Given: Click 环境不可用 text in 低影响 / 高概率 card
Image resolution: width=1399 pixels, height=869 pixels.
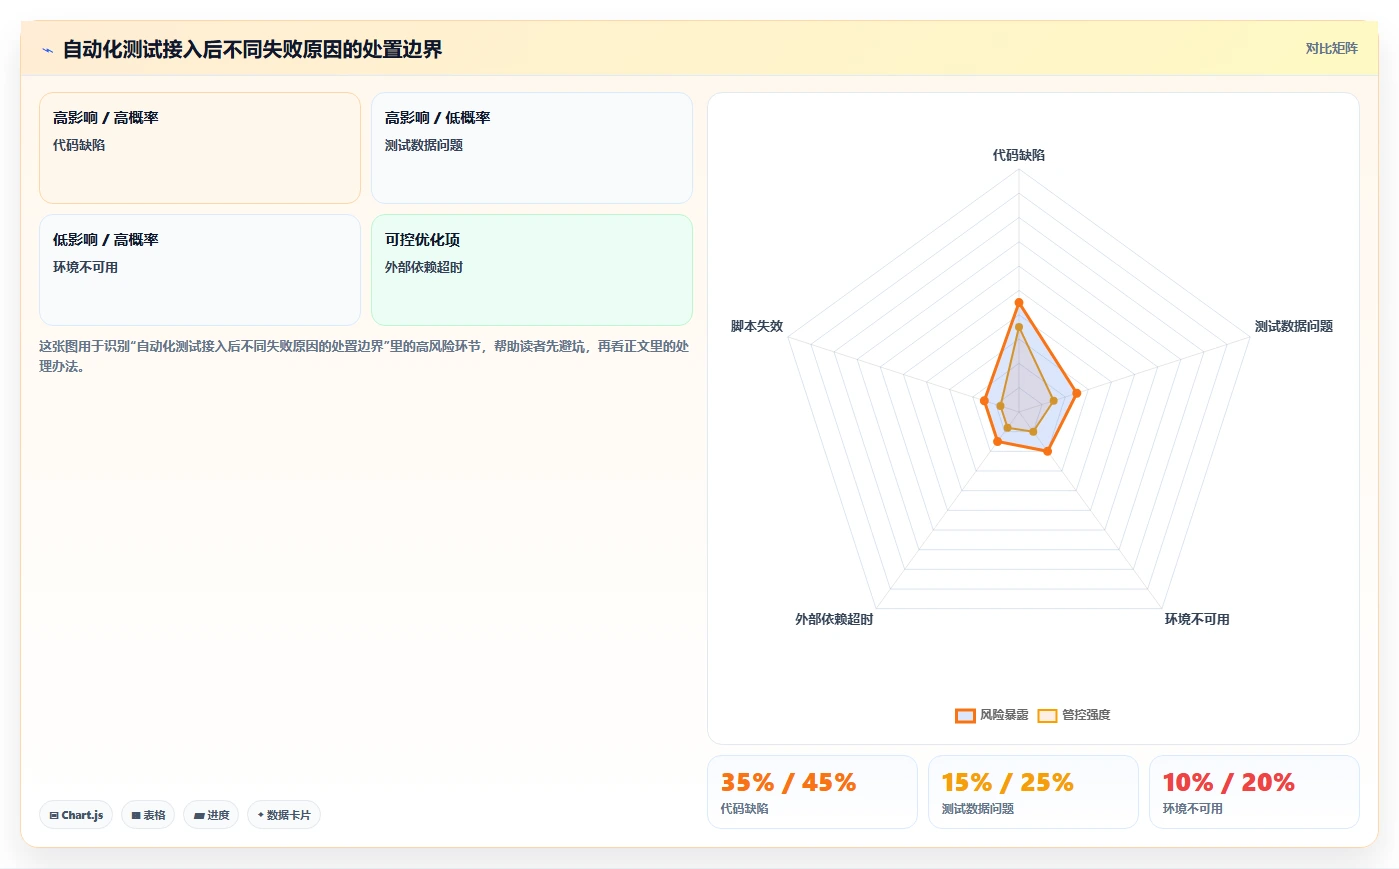Looking at the screenshot, I should point(85,267).
